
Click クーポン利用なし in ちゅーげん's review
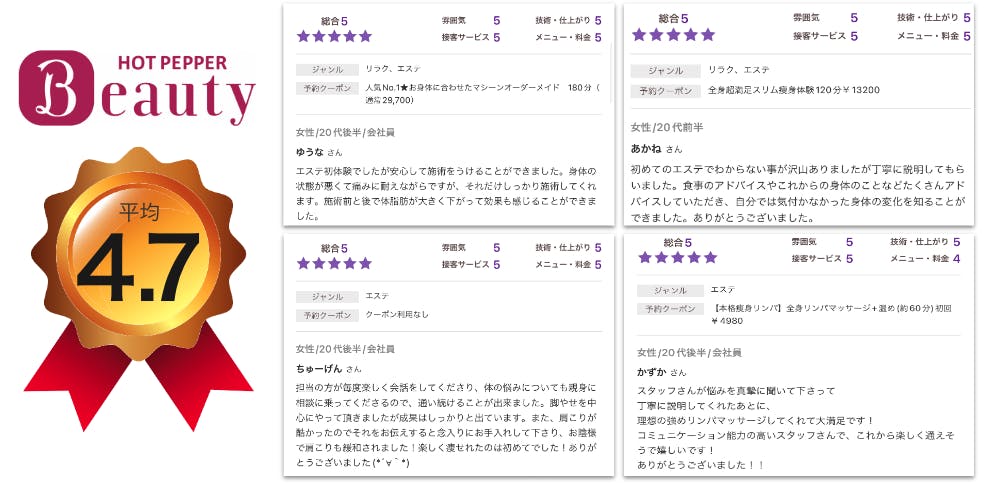pos(397,315)
